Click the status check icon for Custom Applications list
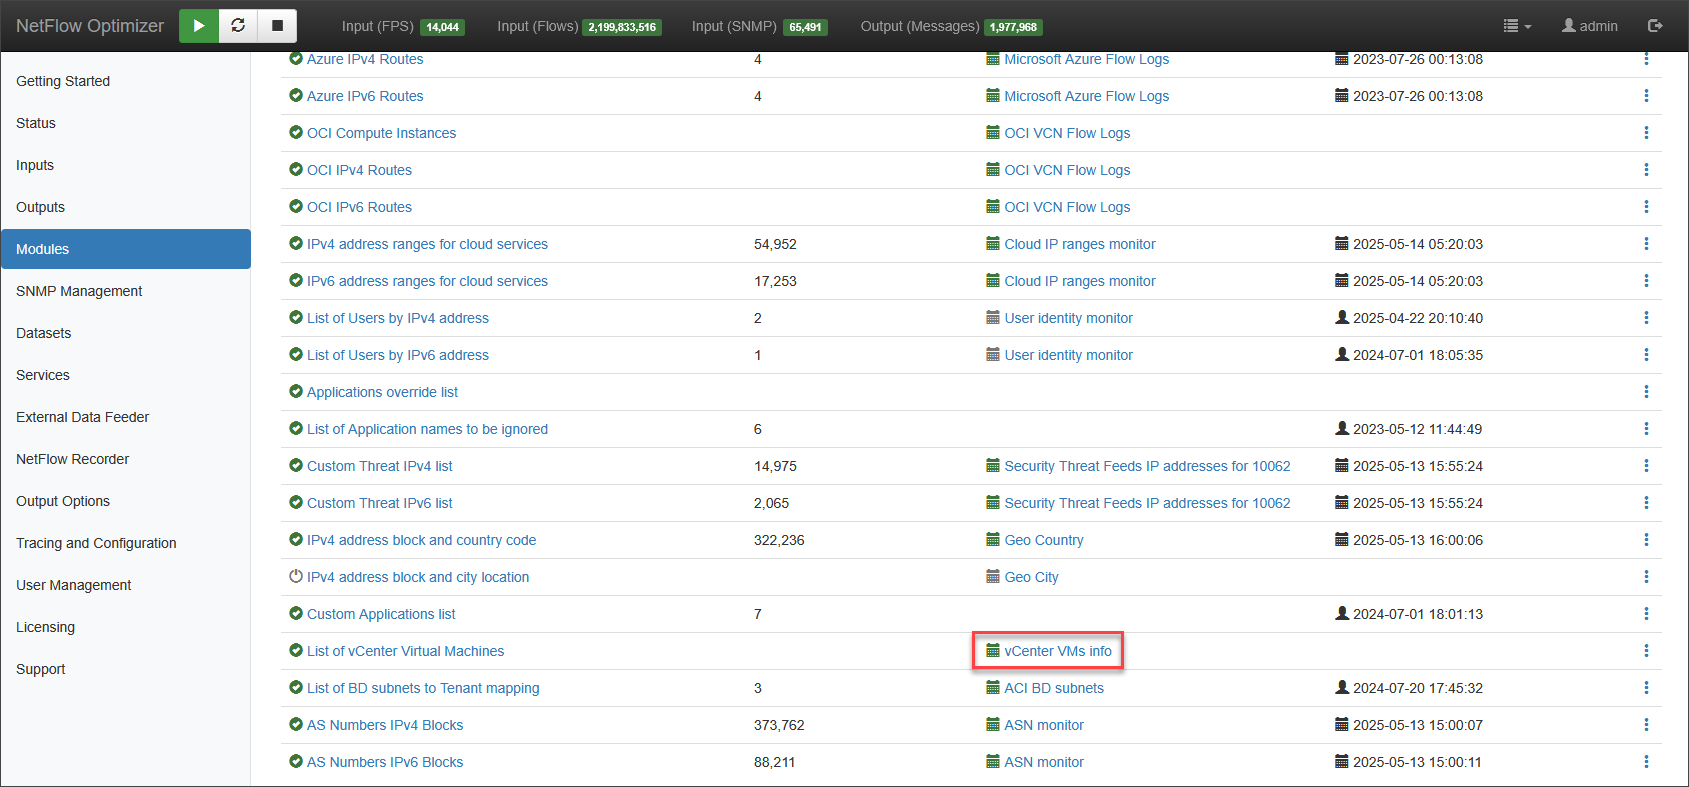This screenshot has width=1689, height=787. click(296, 613)
